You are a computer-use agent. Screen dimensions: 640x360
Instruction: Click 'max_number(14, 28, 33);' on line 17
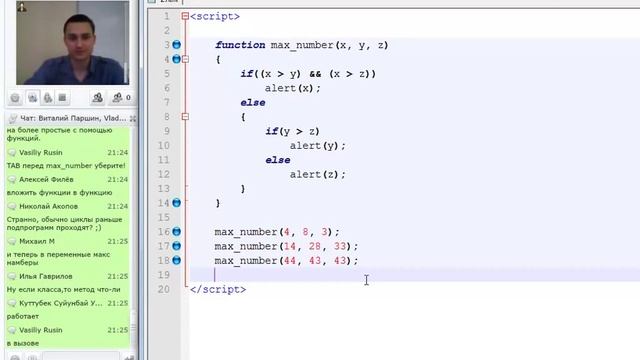pos(286,247)
